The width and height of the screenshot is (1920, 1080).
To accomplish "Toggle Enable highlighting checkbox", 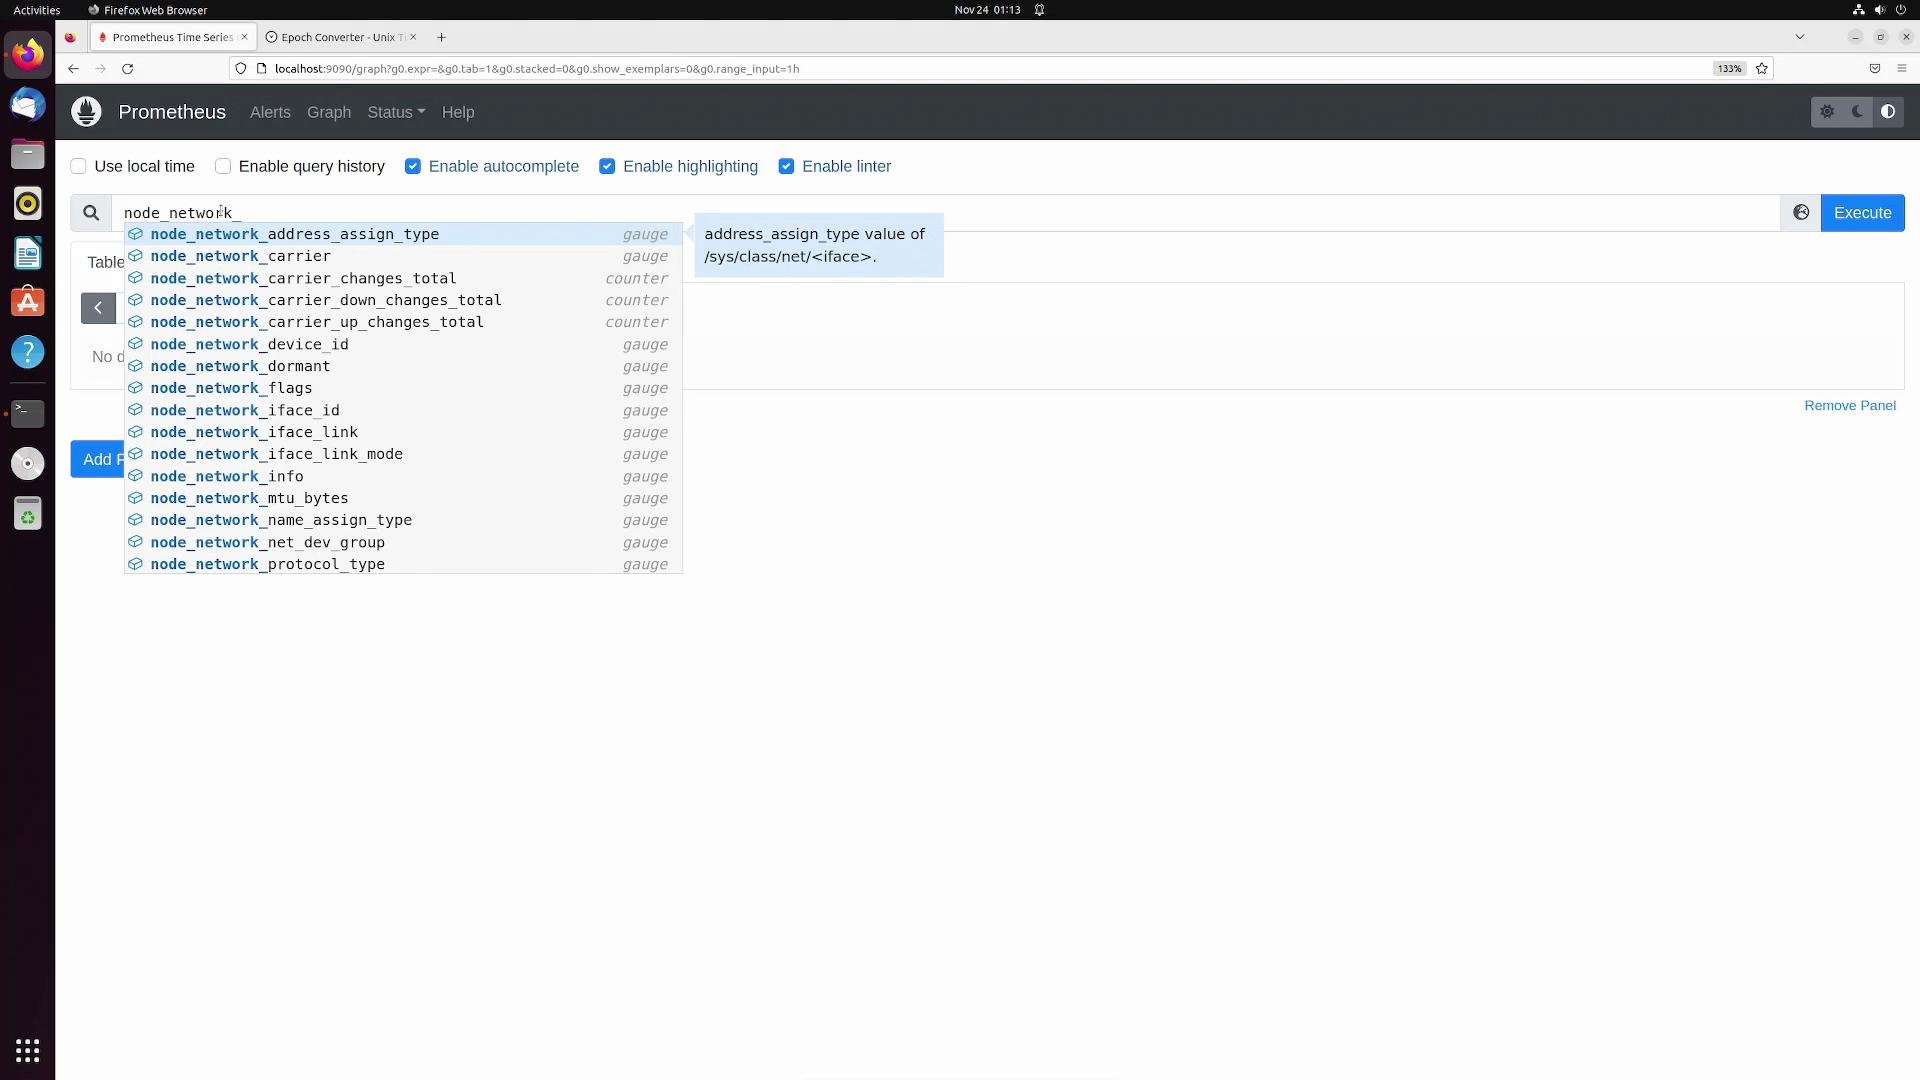I will click(x=607, y=166).
